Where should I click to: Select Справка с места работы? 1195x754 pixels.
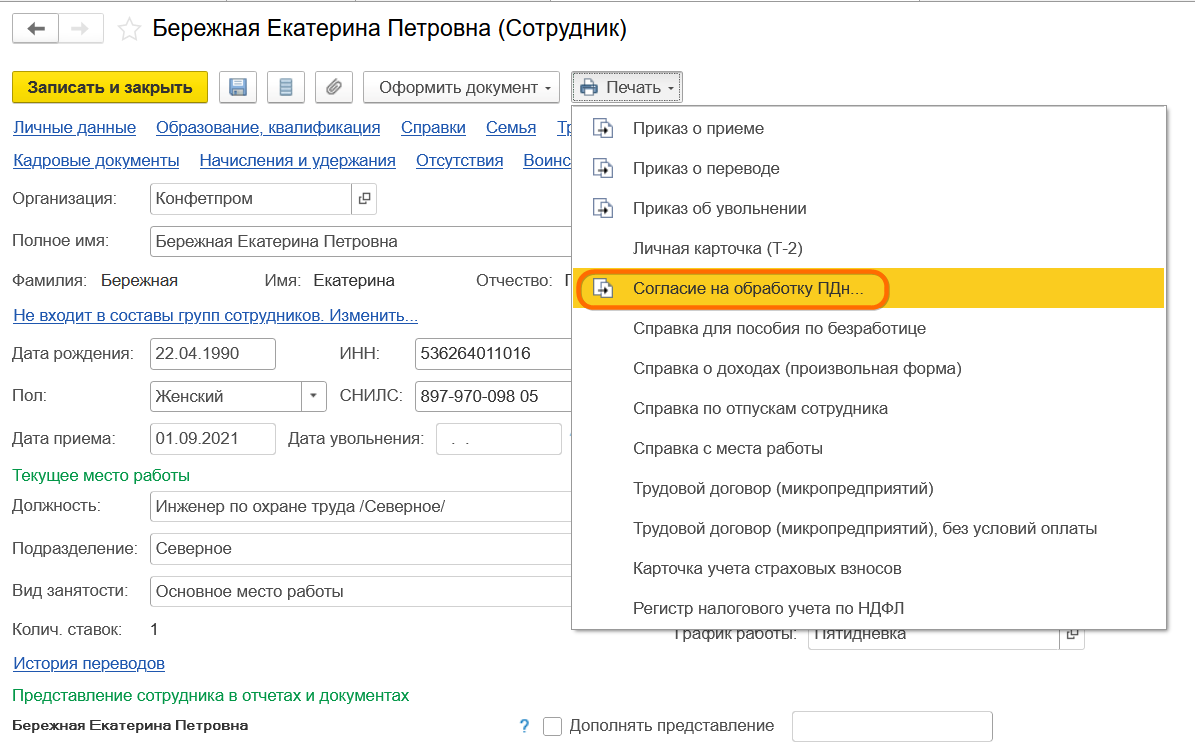pos(727,448)
